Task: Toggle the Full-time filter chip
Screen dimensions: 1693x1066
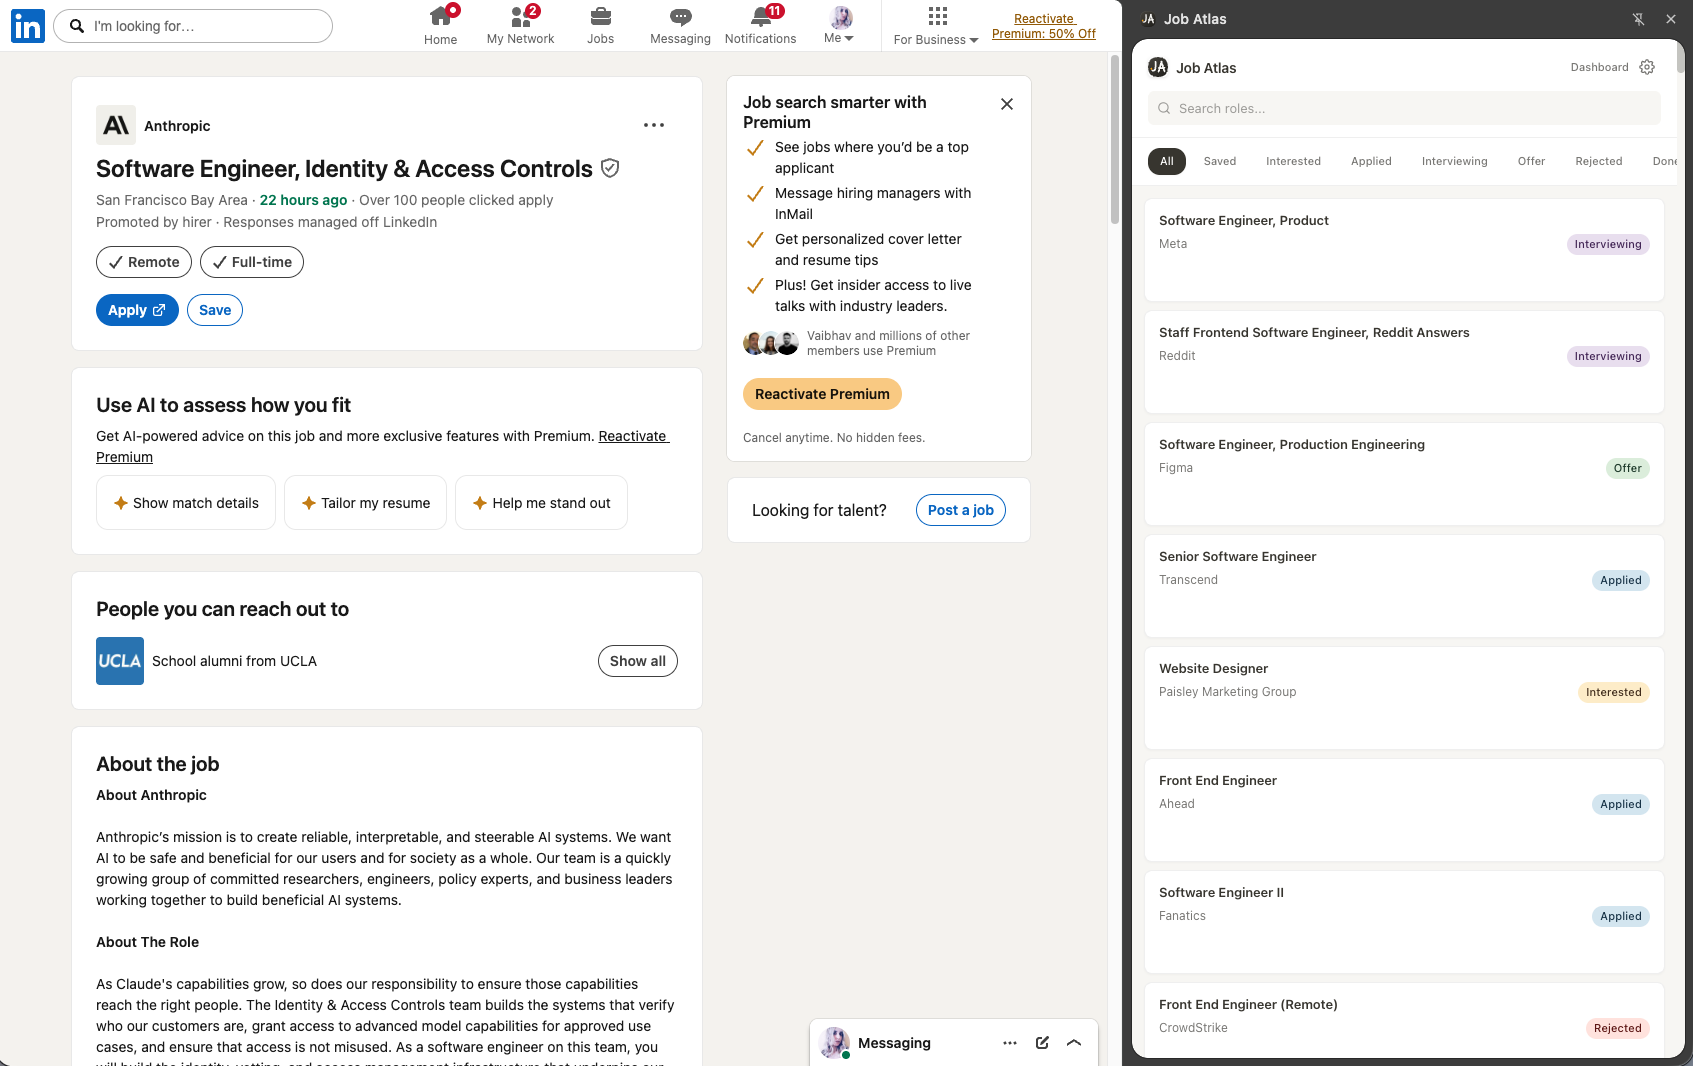Action: [252, 262]
